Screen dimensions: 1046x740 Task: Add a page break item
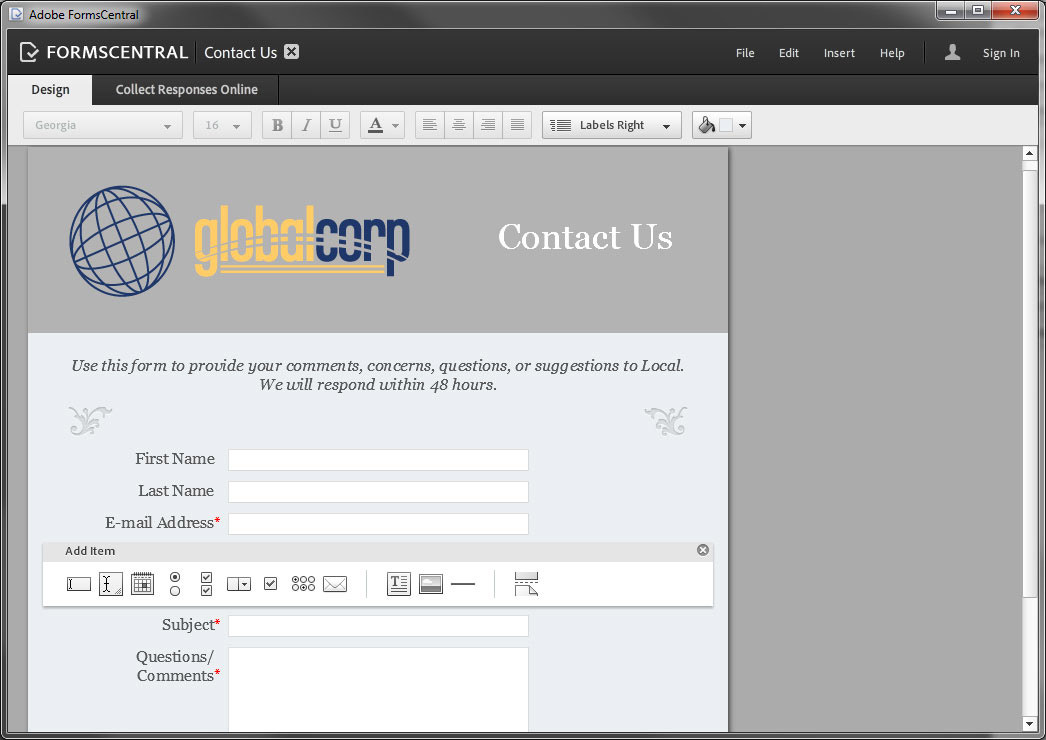[526, 584]
